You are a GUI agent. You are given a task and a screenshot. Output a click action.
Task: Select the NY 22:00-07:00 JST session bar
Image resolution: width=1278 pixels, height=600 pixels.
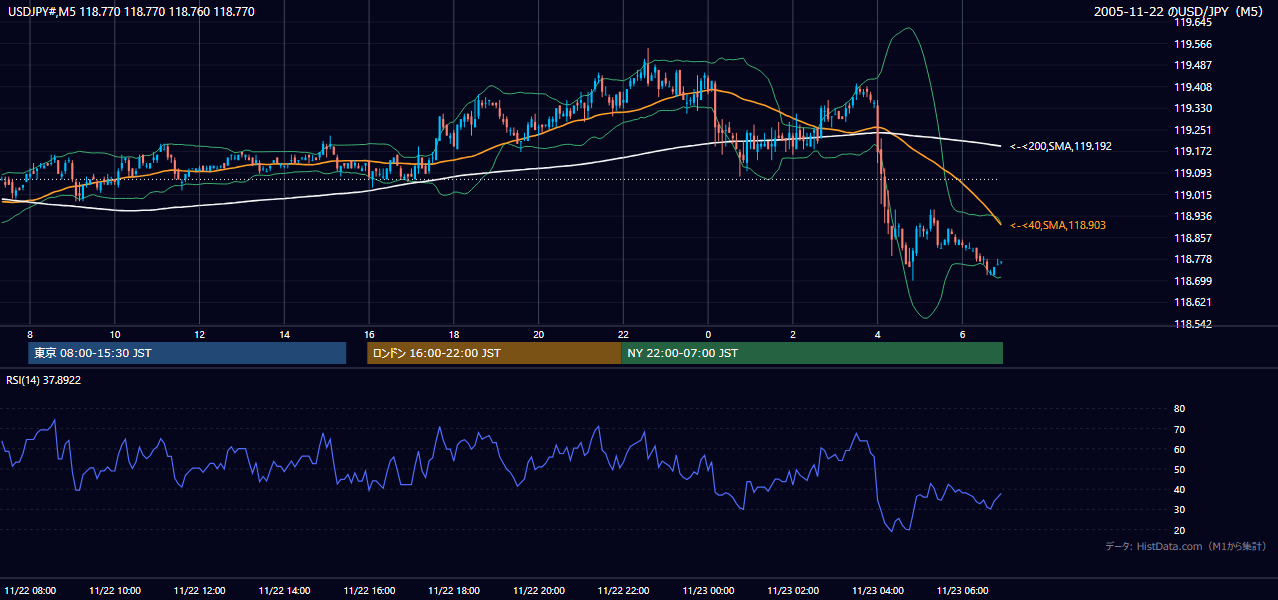coord(812,353)
